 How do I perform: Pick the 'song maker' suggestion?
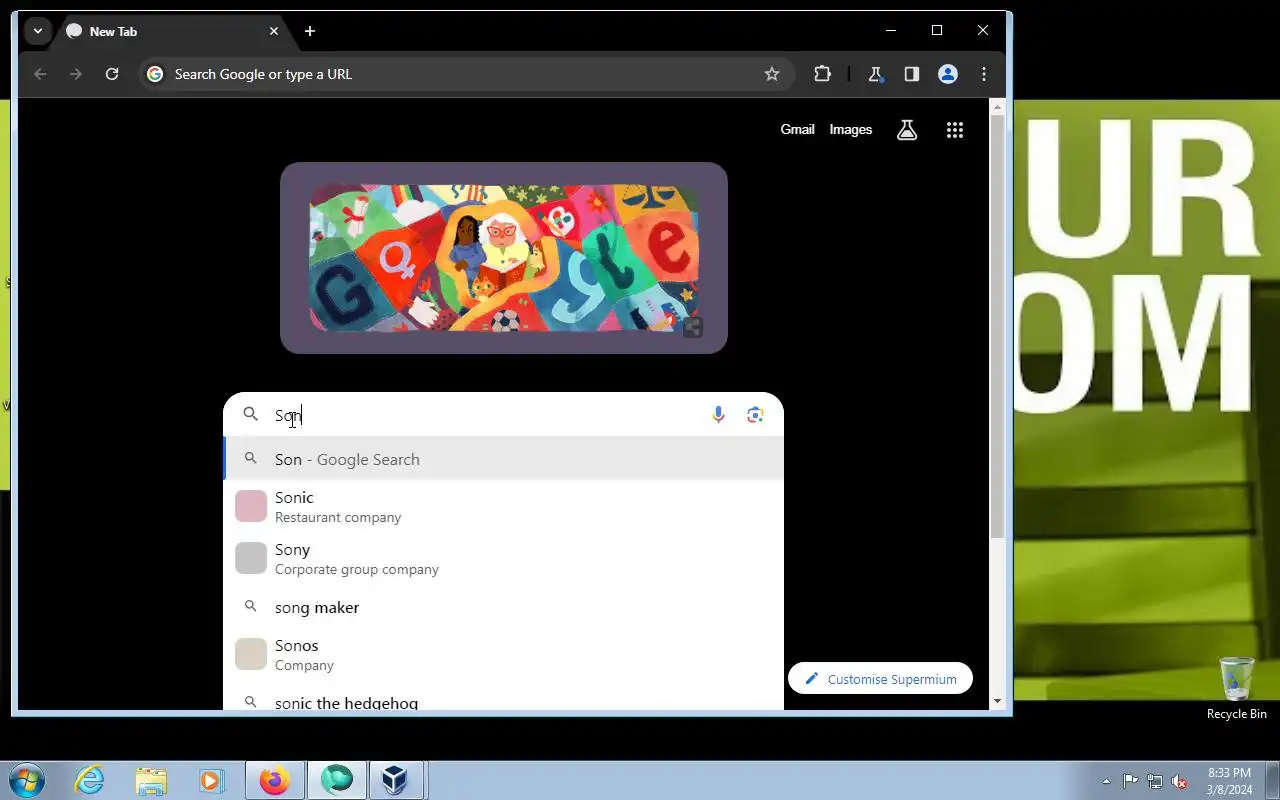504,607
